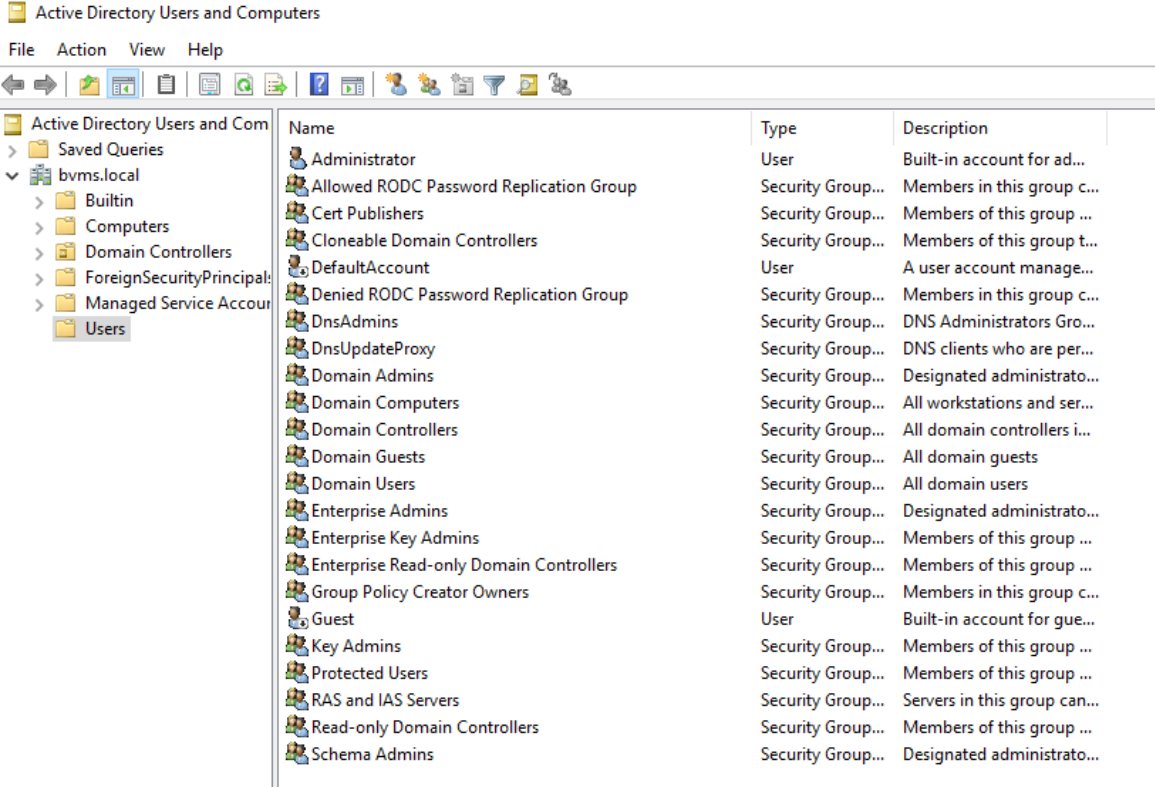Open the View menu
The width and height of the screenshot is (1155, 787).
tap(146, 49)
